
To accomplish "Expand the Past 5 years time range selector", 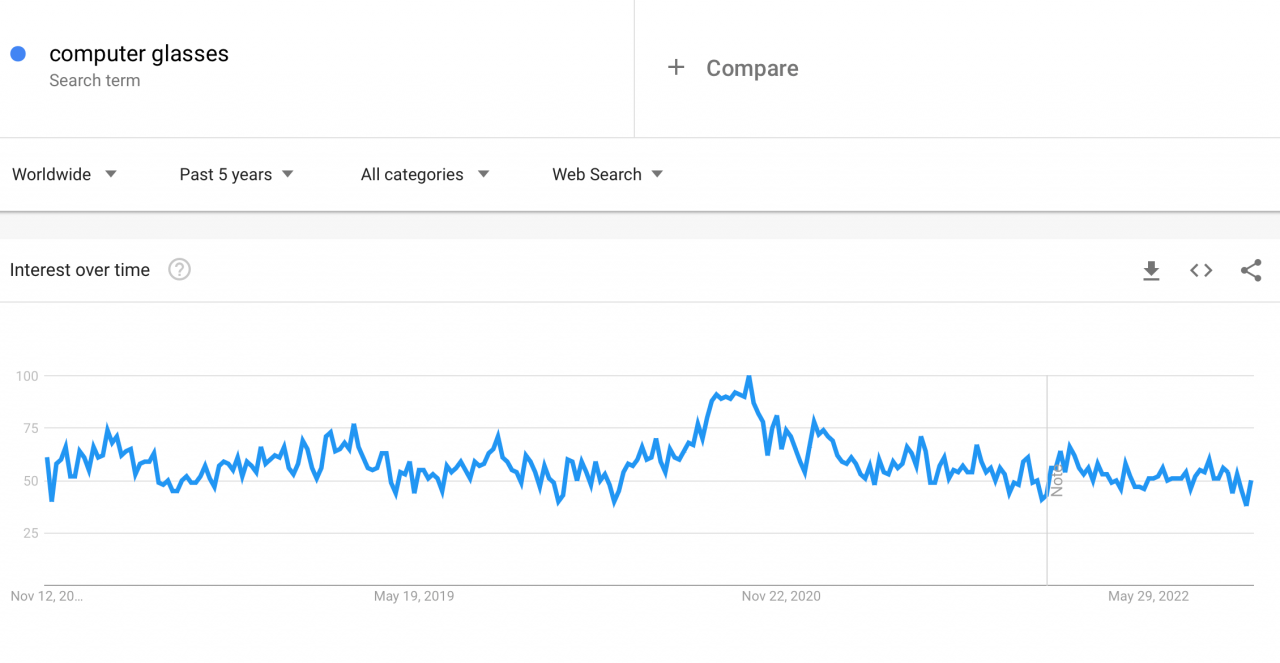I will click(236, 174).
